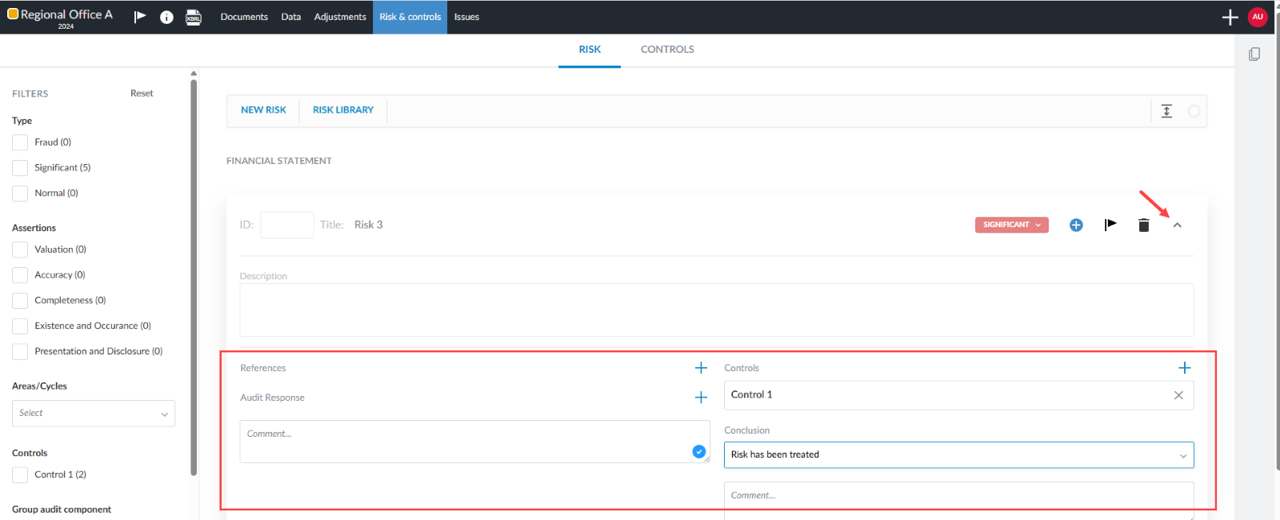
Task: Flag Risk 3 with the flag icon
Action: click(x=1110, y=225)
